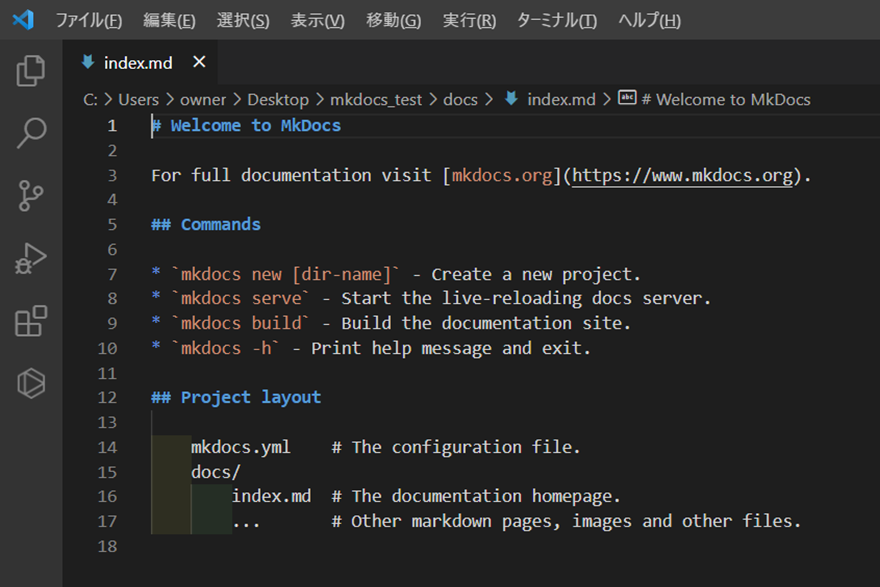Open the Explorer view in activity bar

31,70
